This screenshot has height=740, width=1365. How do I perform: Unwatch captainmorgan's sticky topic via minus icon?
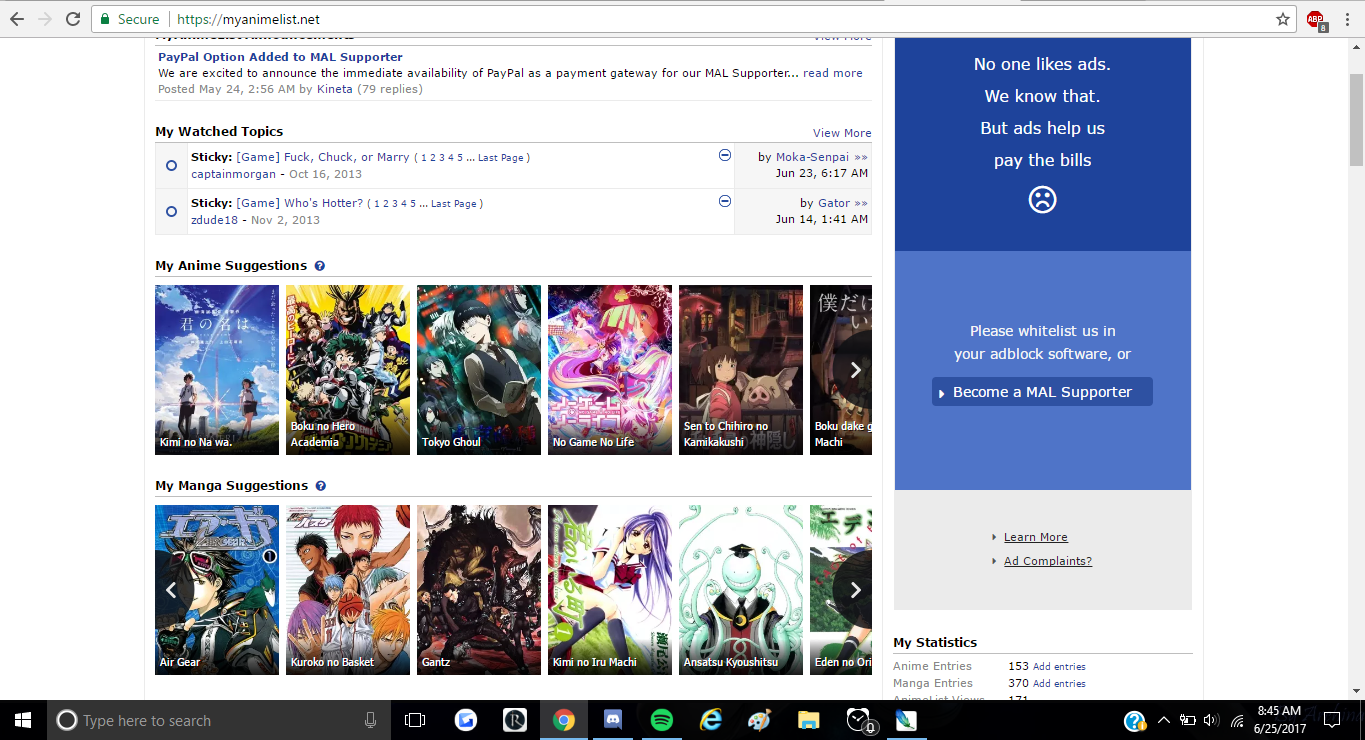coord(725,156)
